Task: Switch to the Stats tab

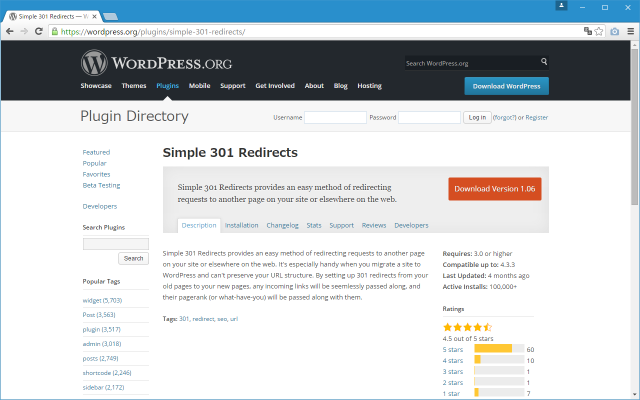Action: coord(314,225)
